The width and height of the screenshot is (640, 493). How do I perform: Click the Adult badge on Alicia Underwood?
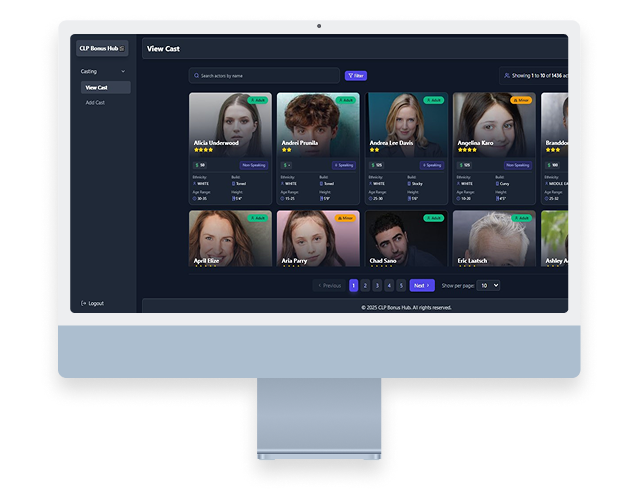(x=259, y=100)
